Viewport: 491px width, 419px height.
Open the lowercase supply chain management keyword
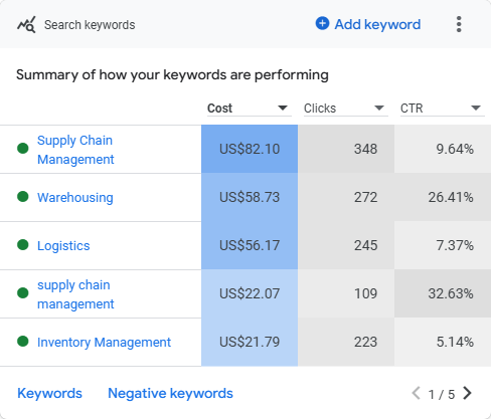(76, 294)
